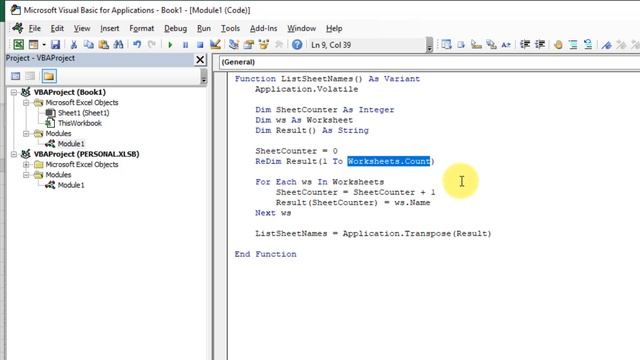Image resolution: width=640 pixels, height=360 pixels.
Task: Open the Insert object dropdown arrow
Action: coord(44,44)
